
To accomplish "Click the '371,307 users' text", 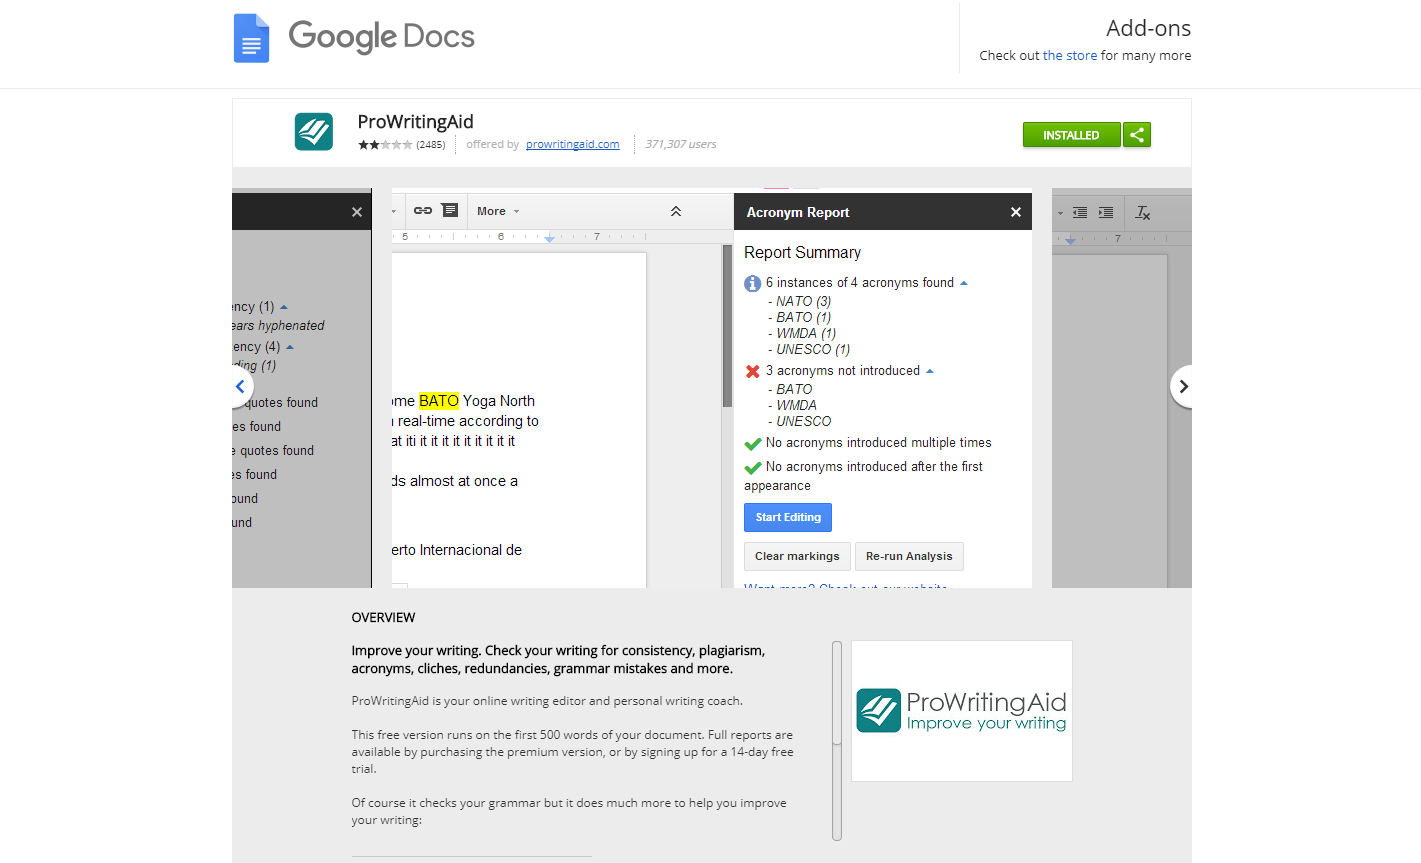I will [681, 145].
